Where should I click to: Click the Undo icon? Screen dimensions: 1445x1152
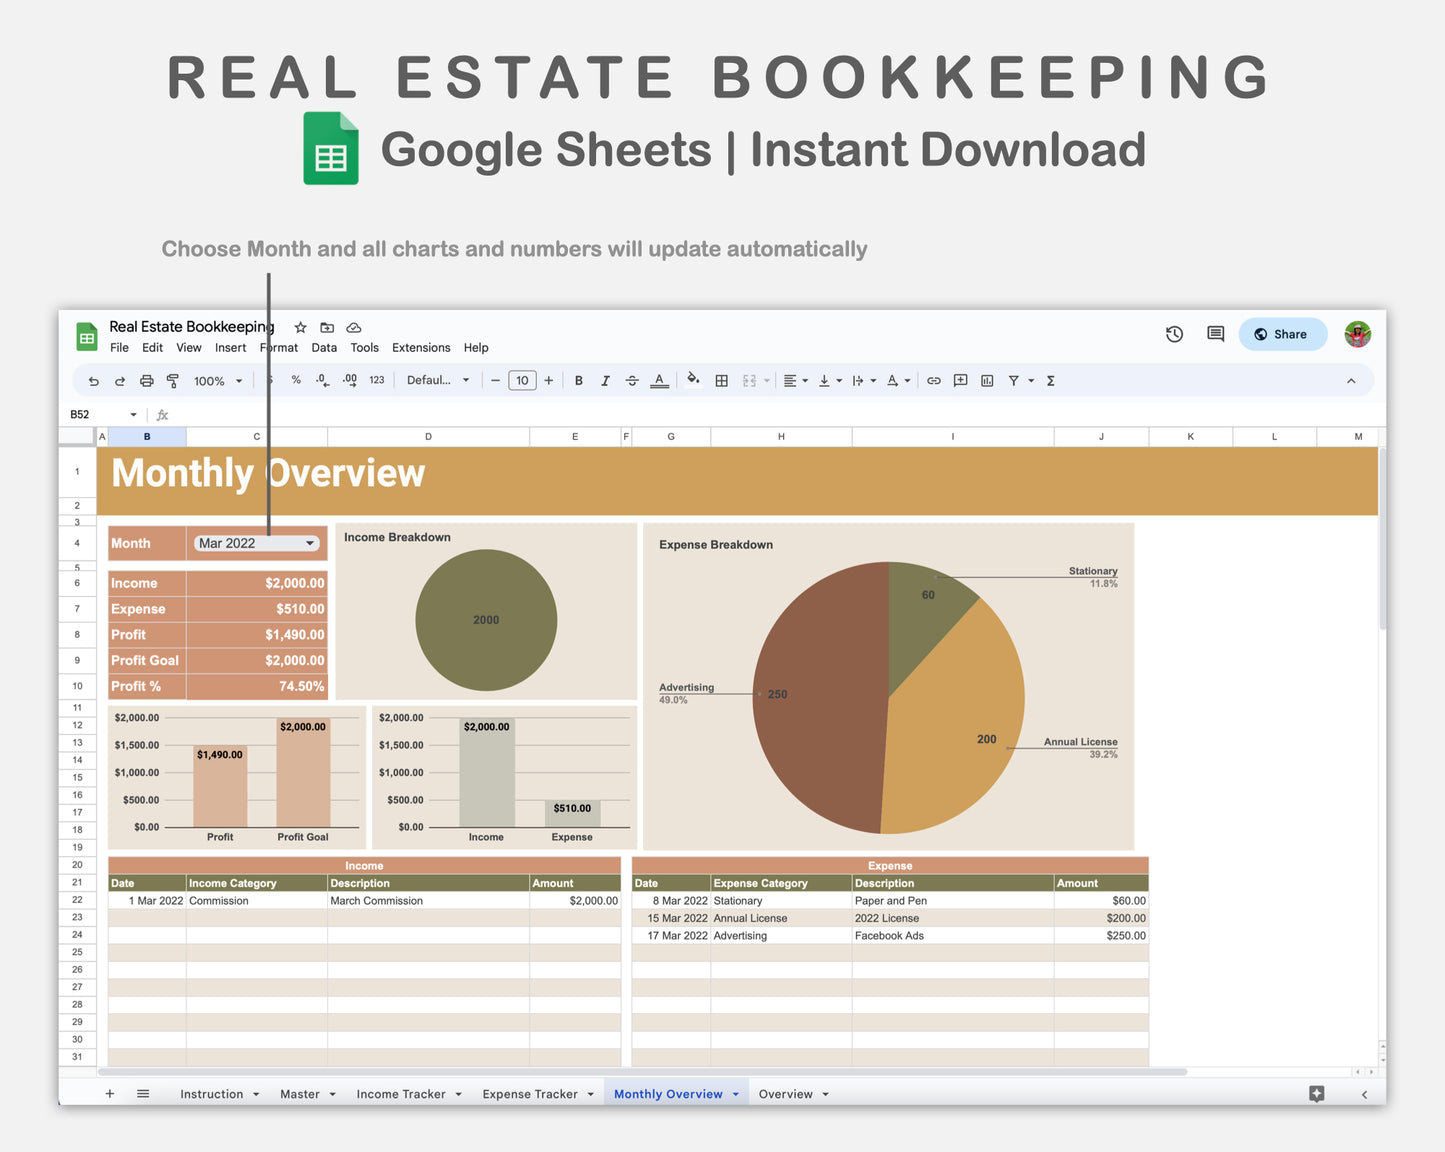pos(93,380)
